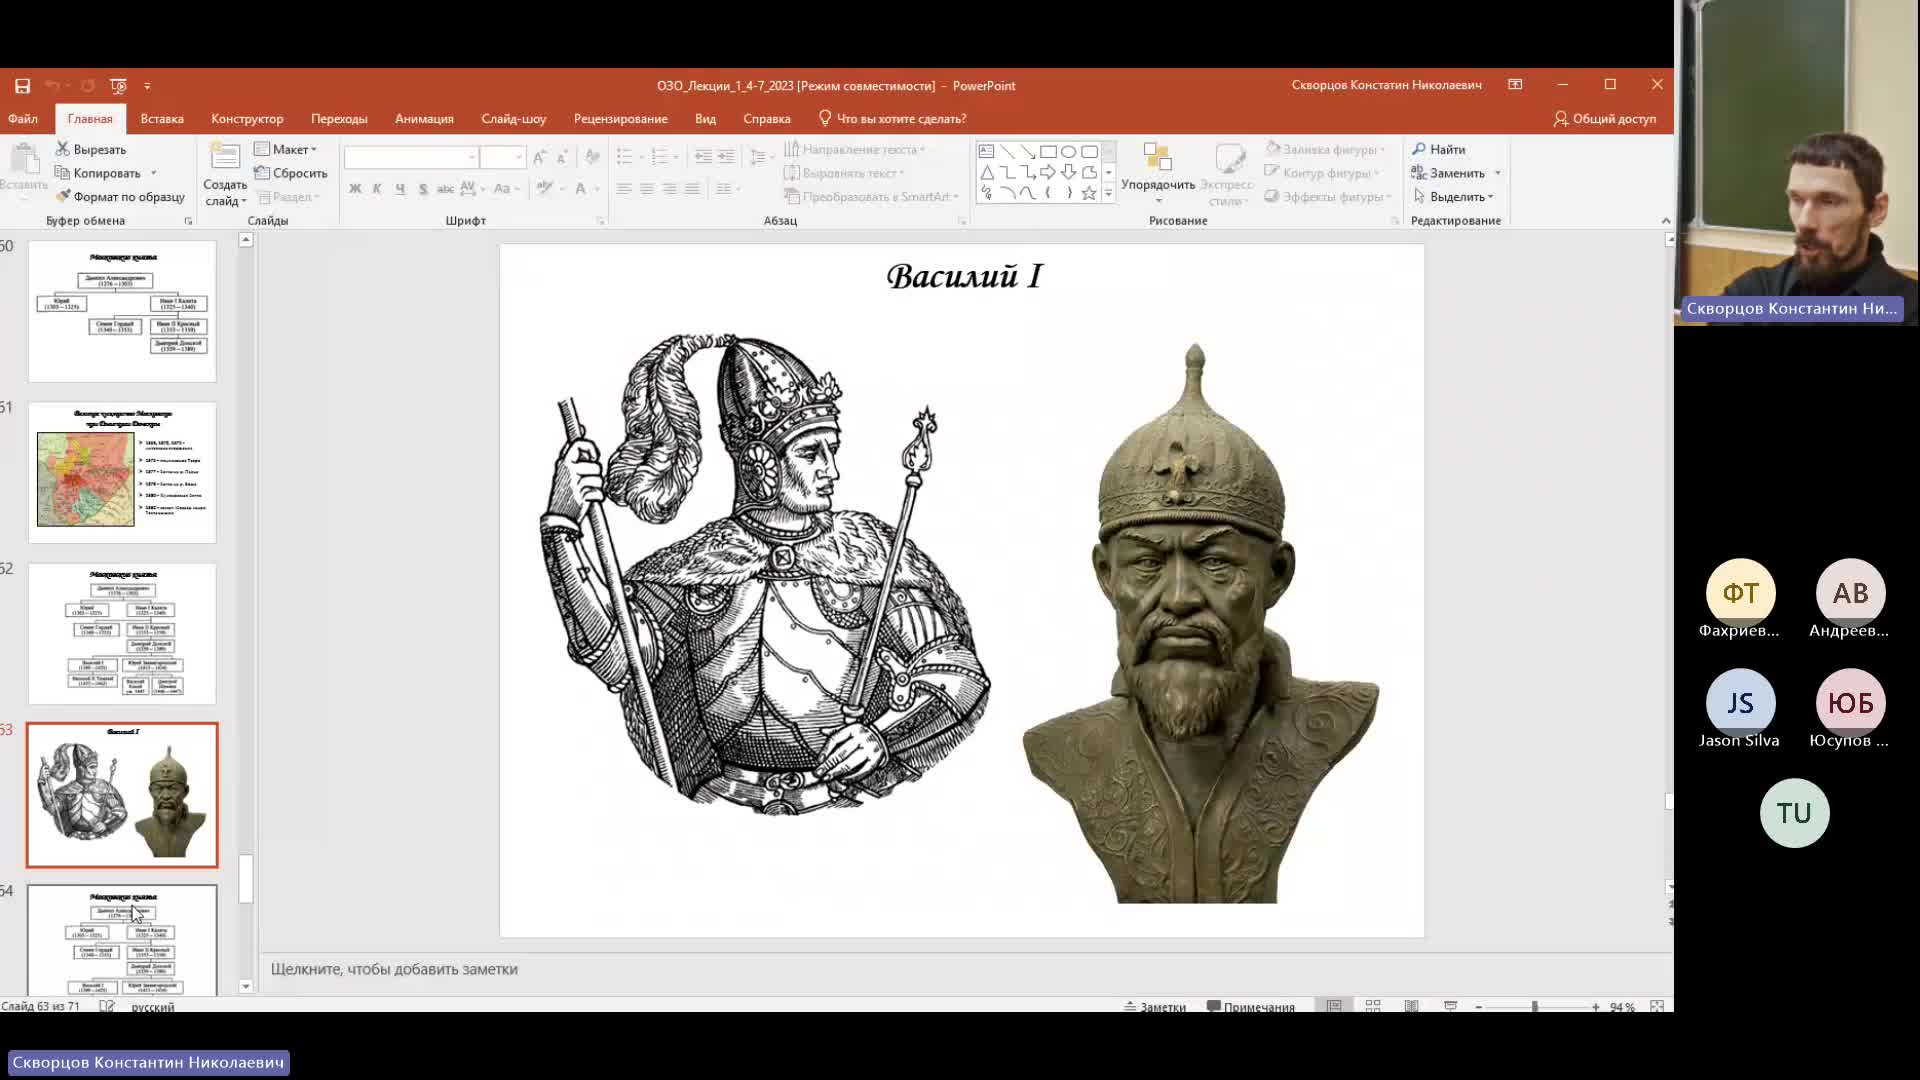Toggle Underline (Ч) formatting
This screenshot has height=1080, width=1920.
400,188
